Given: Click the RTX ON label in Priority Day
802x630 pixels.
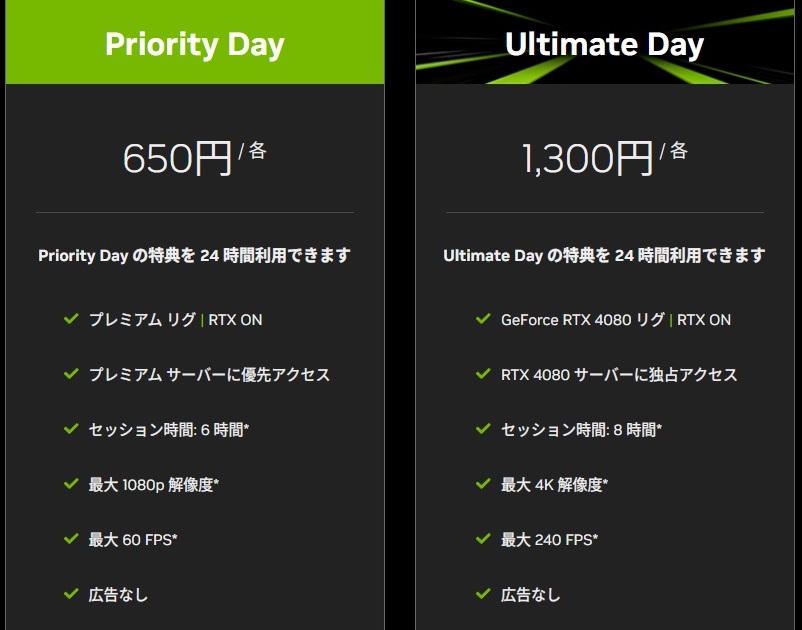Looking at the screenshot, I should [x=235, y=320].
